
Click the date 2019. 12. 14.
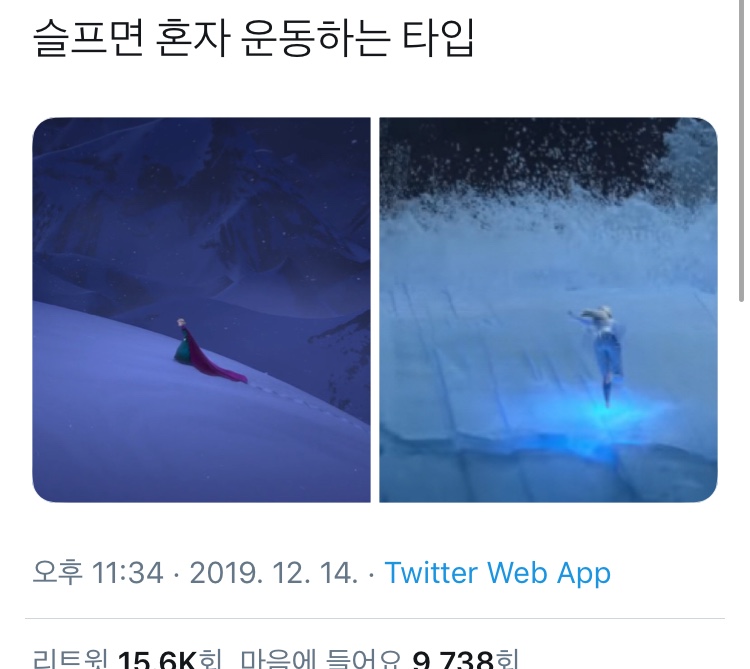click(x=274, y=572)
